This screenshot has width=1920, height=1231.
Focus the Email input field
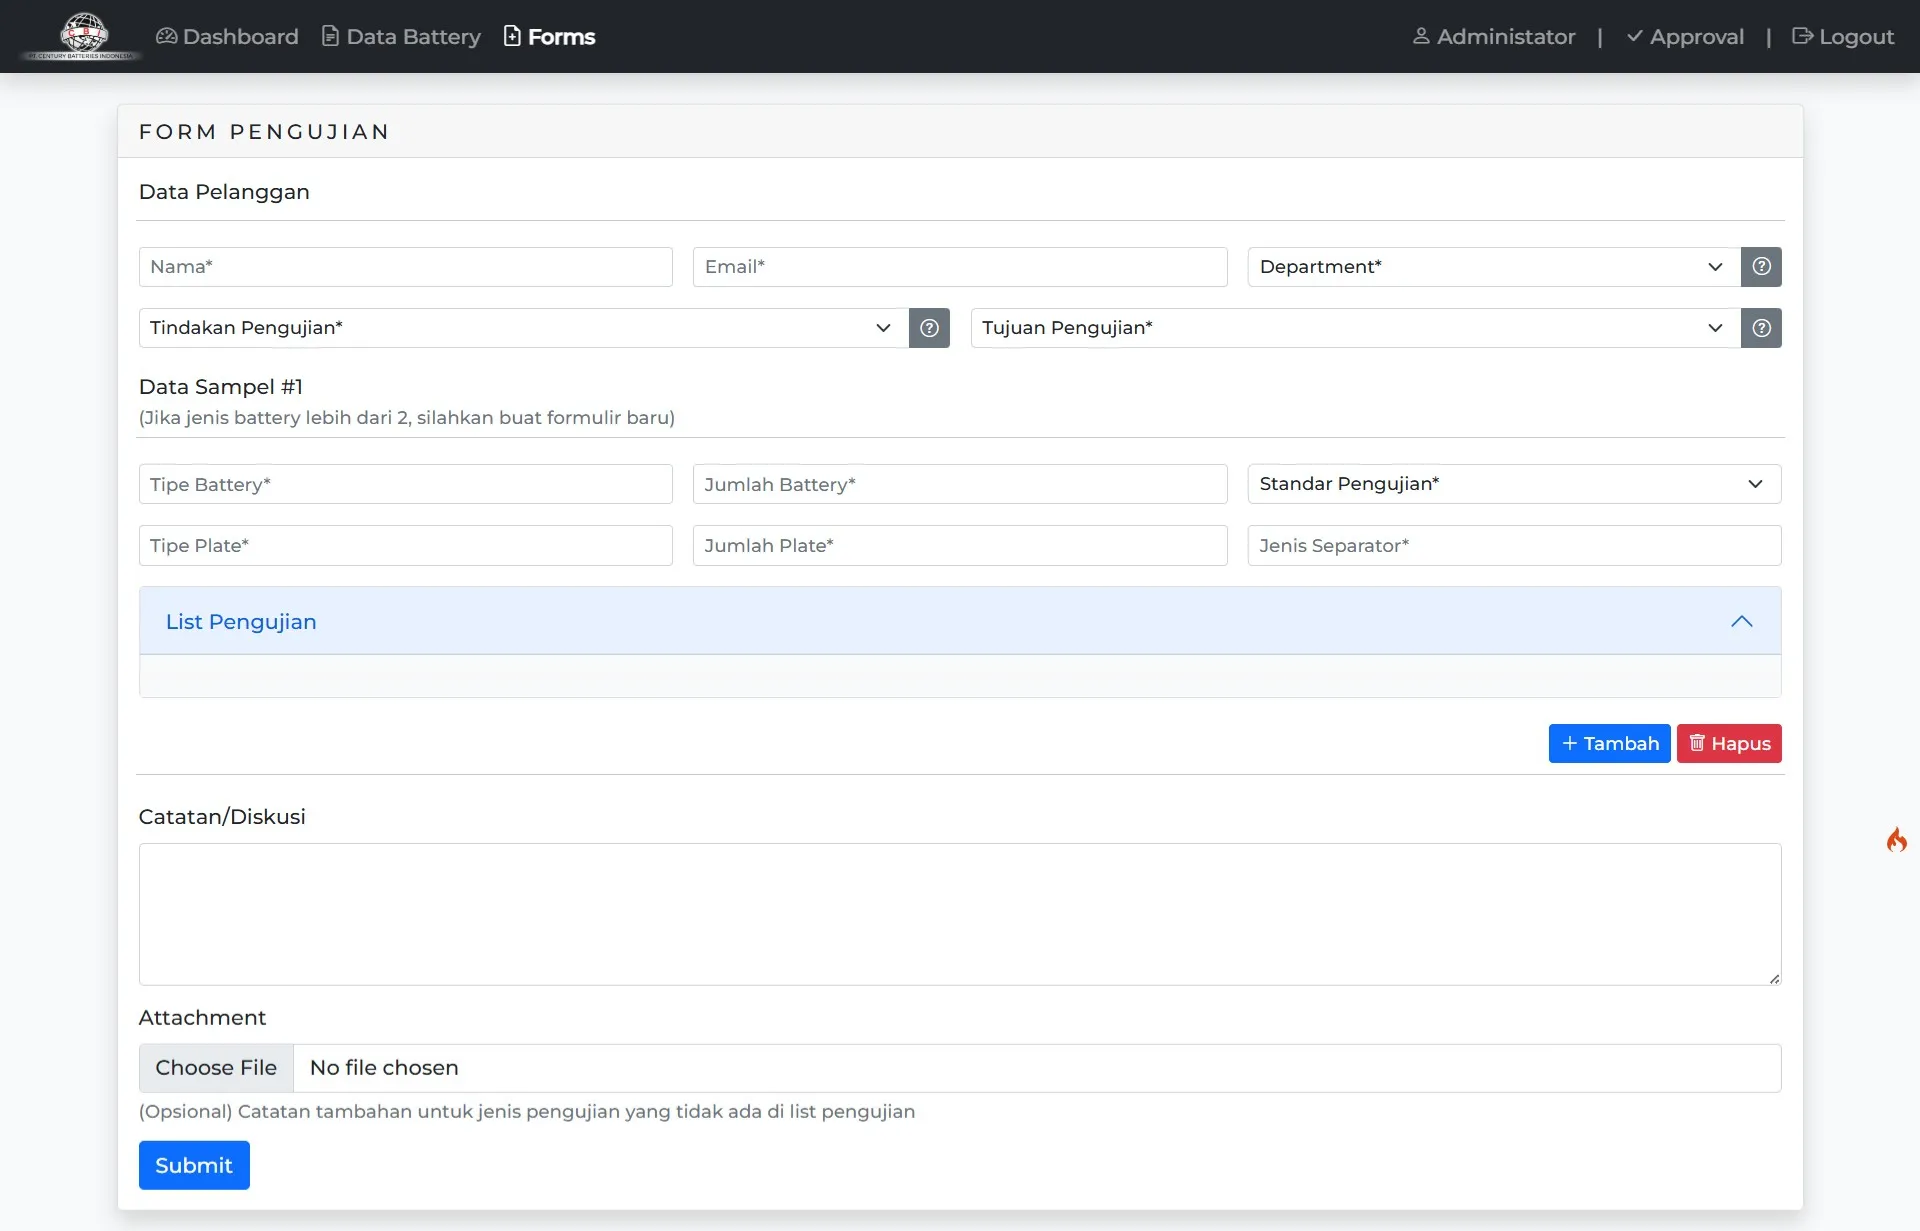coord(960,267)
